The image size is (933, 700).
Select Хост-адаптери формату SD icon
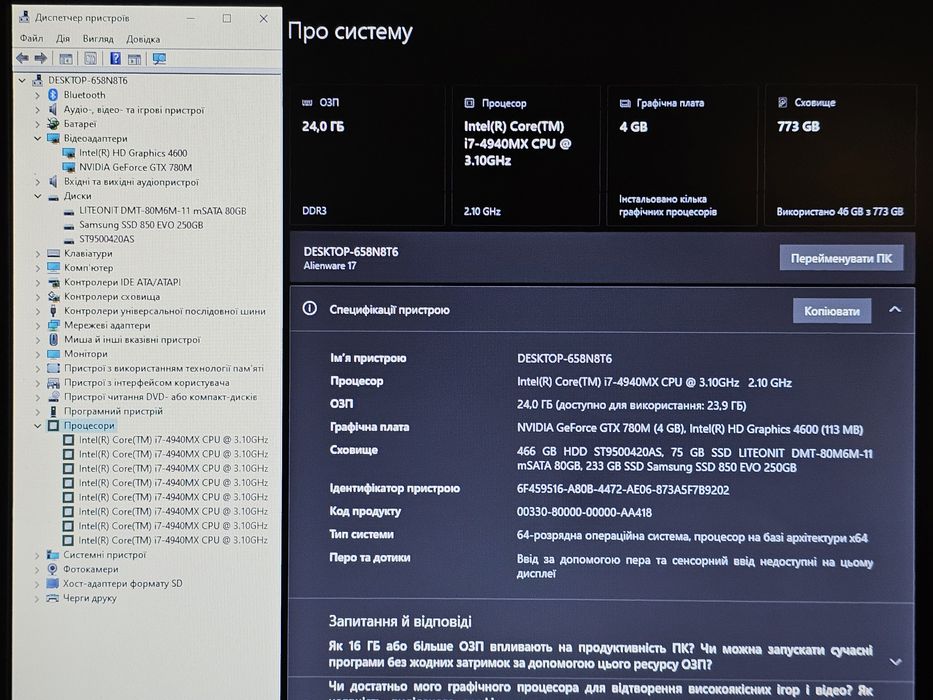pos(53,583)
